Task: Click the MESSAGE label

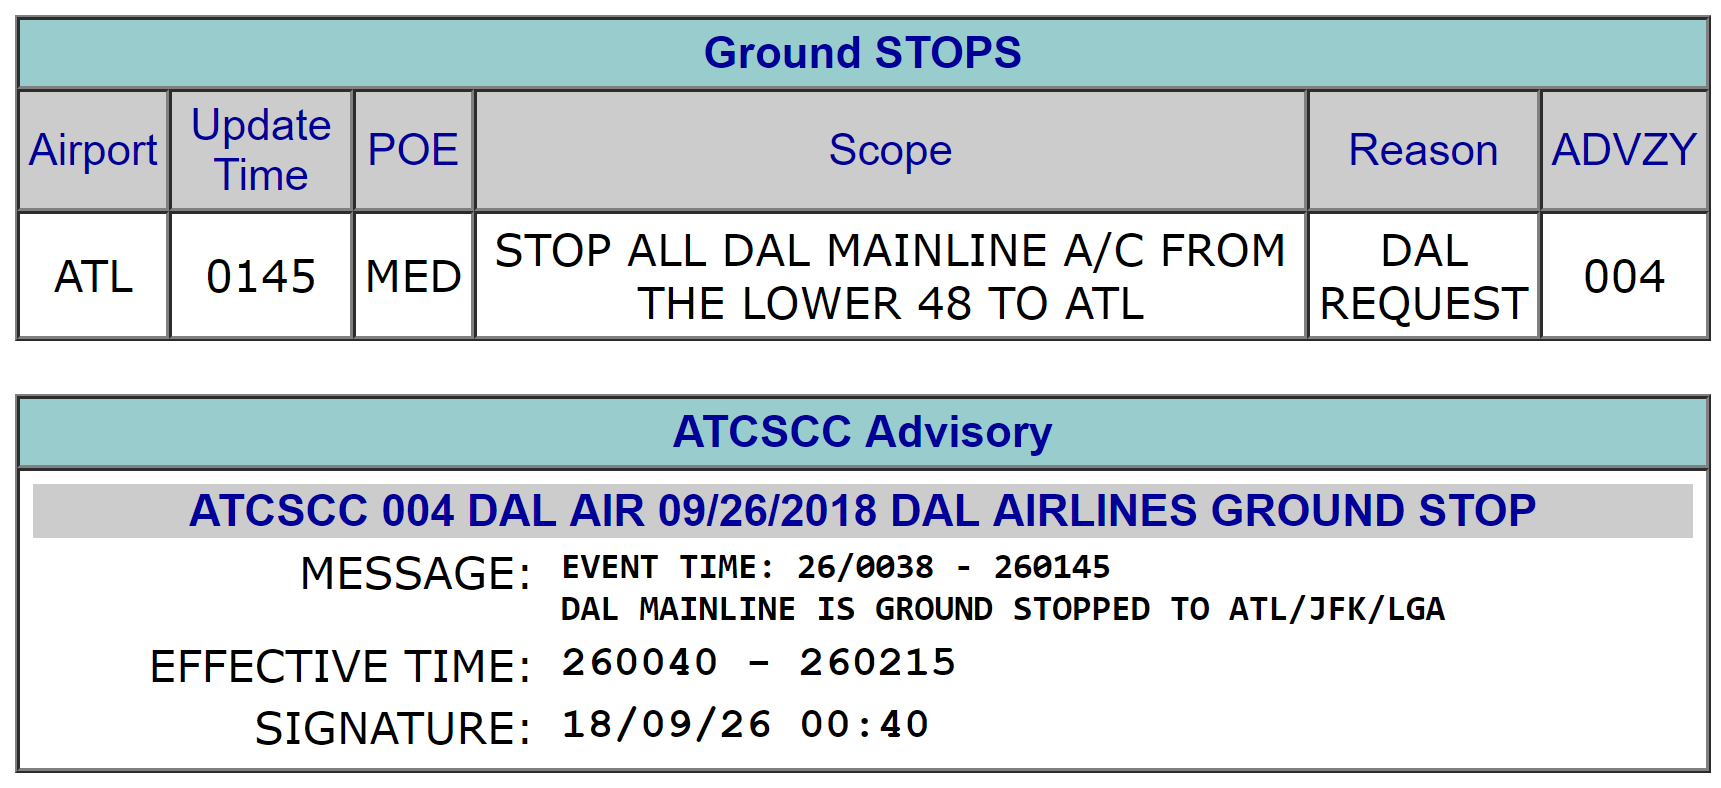Action: [x=415, y=574]
